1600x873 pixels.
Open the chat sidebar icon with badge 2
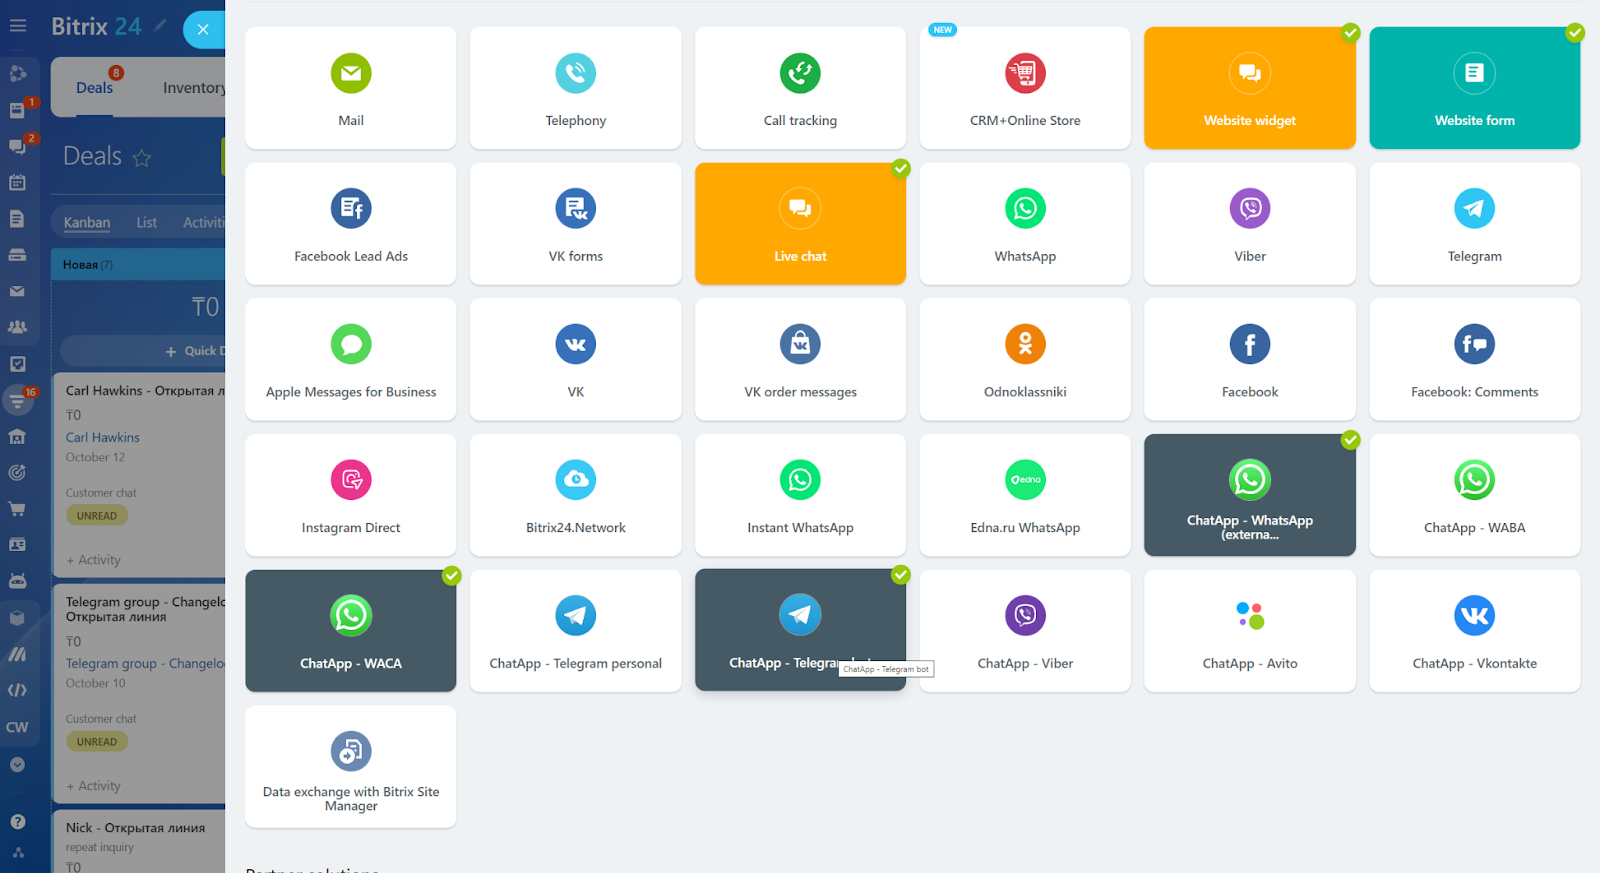17,146
